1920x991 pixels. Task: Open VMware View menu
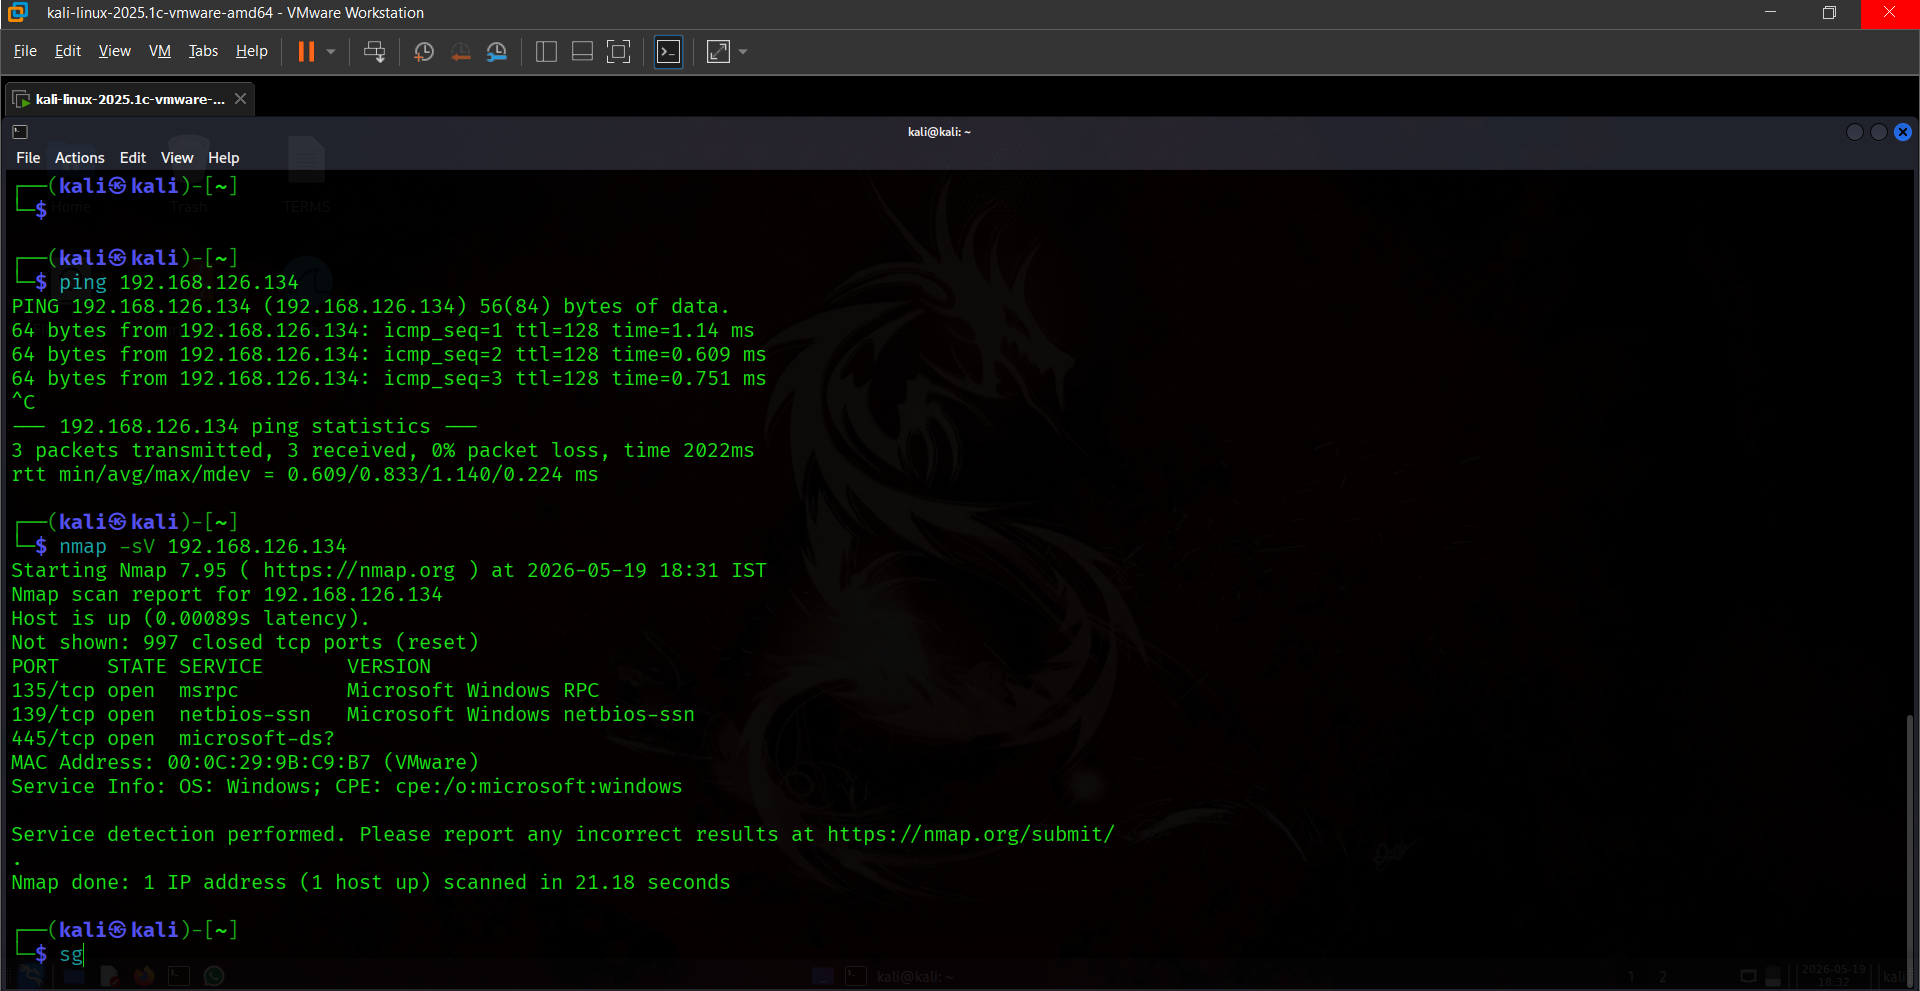click(x=115, y=51)
